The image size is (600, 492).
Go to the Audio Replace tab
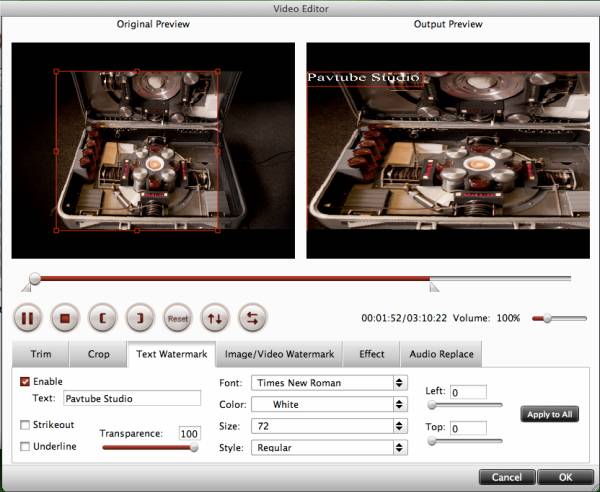[441, 354]
